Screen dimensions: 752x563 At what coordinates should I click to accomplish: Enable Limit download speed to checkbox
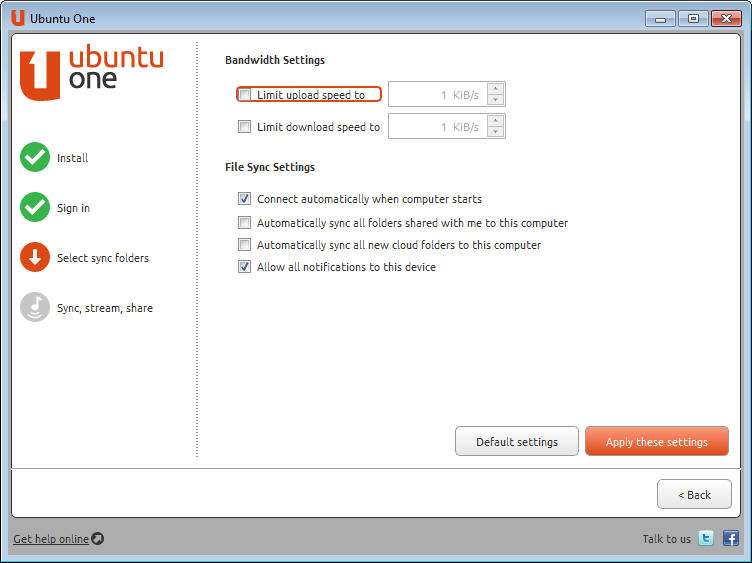click(244, 127)
